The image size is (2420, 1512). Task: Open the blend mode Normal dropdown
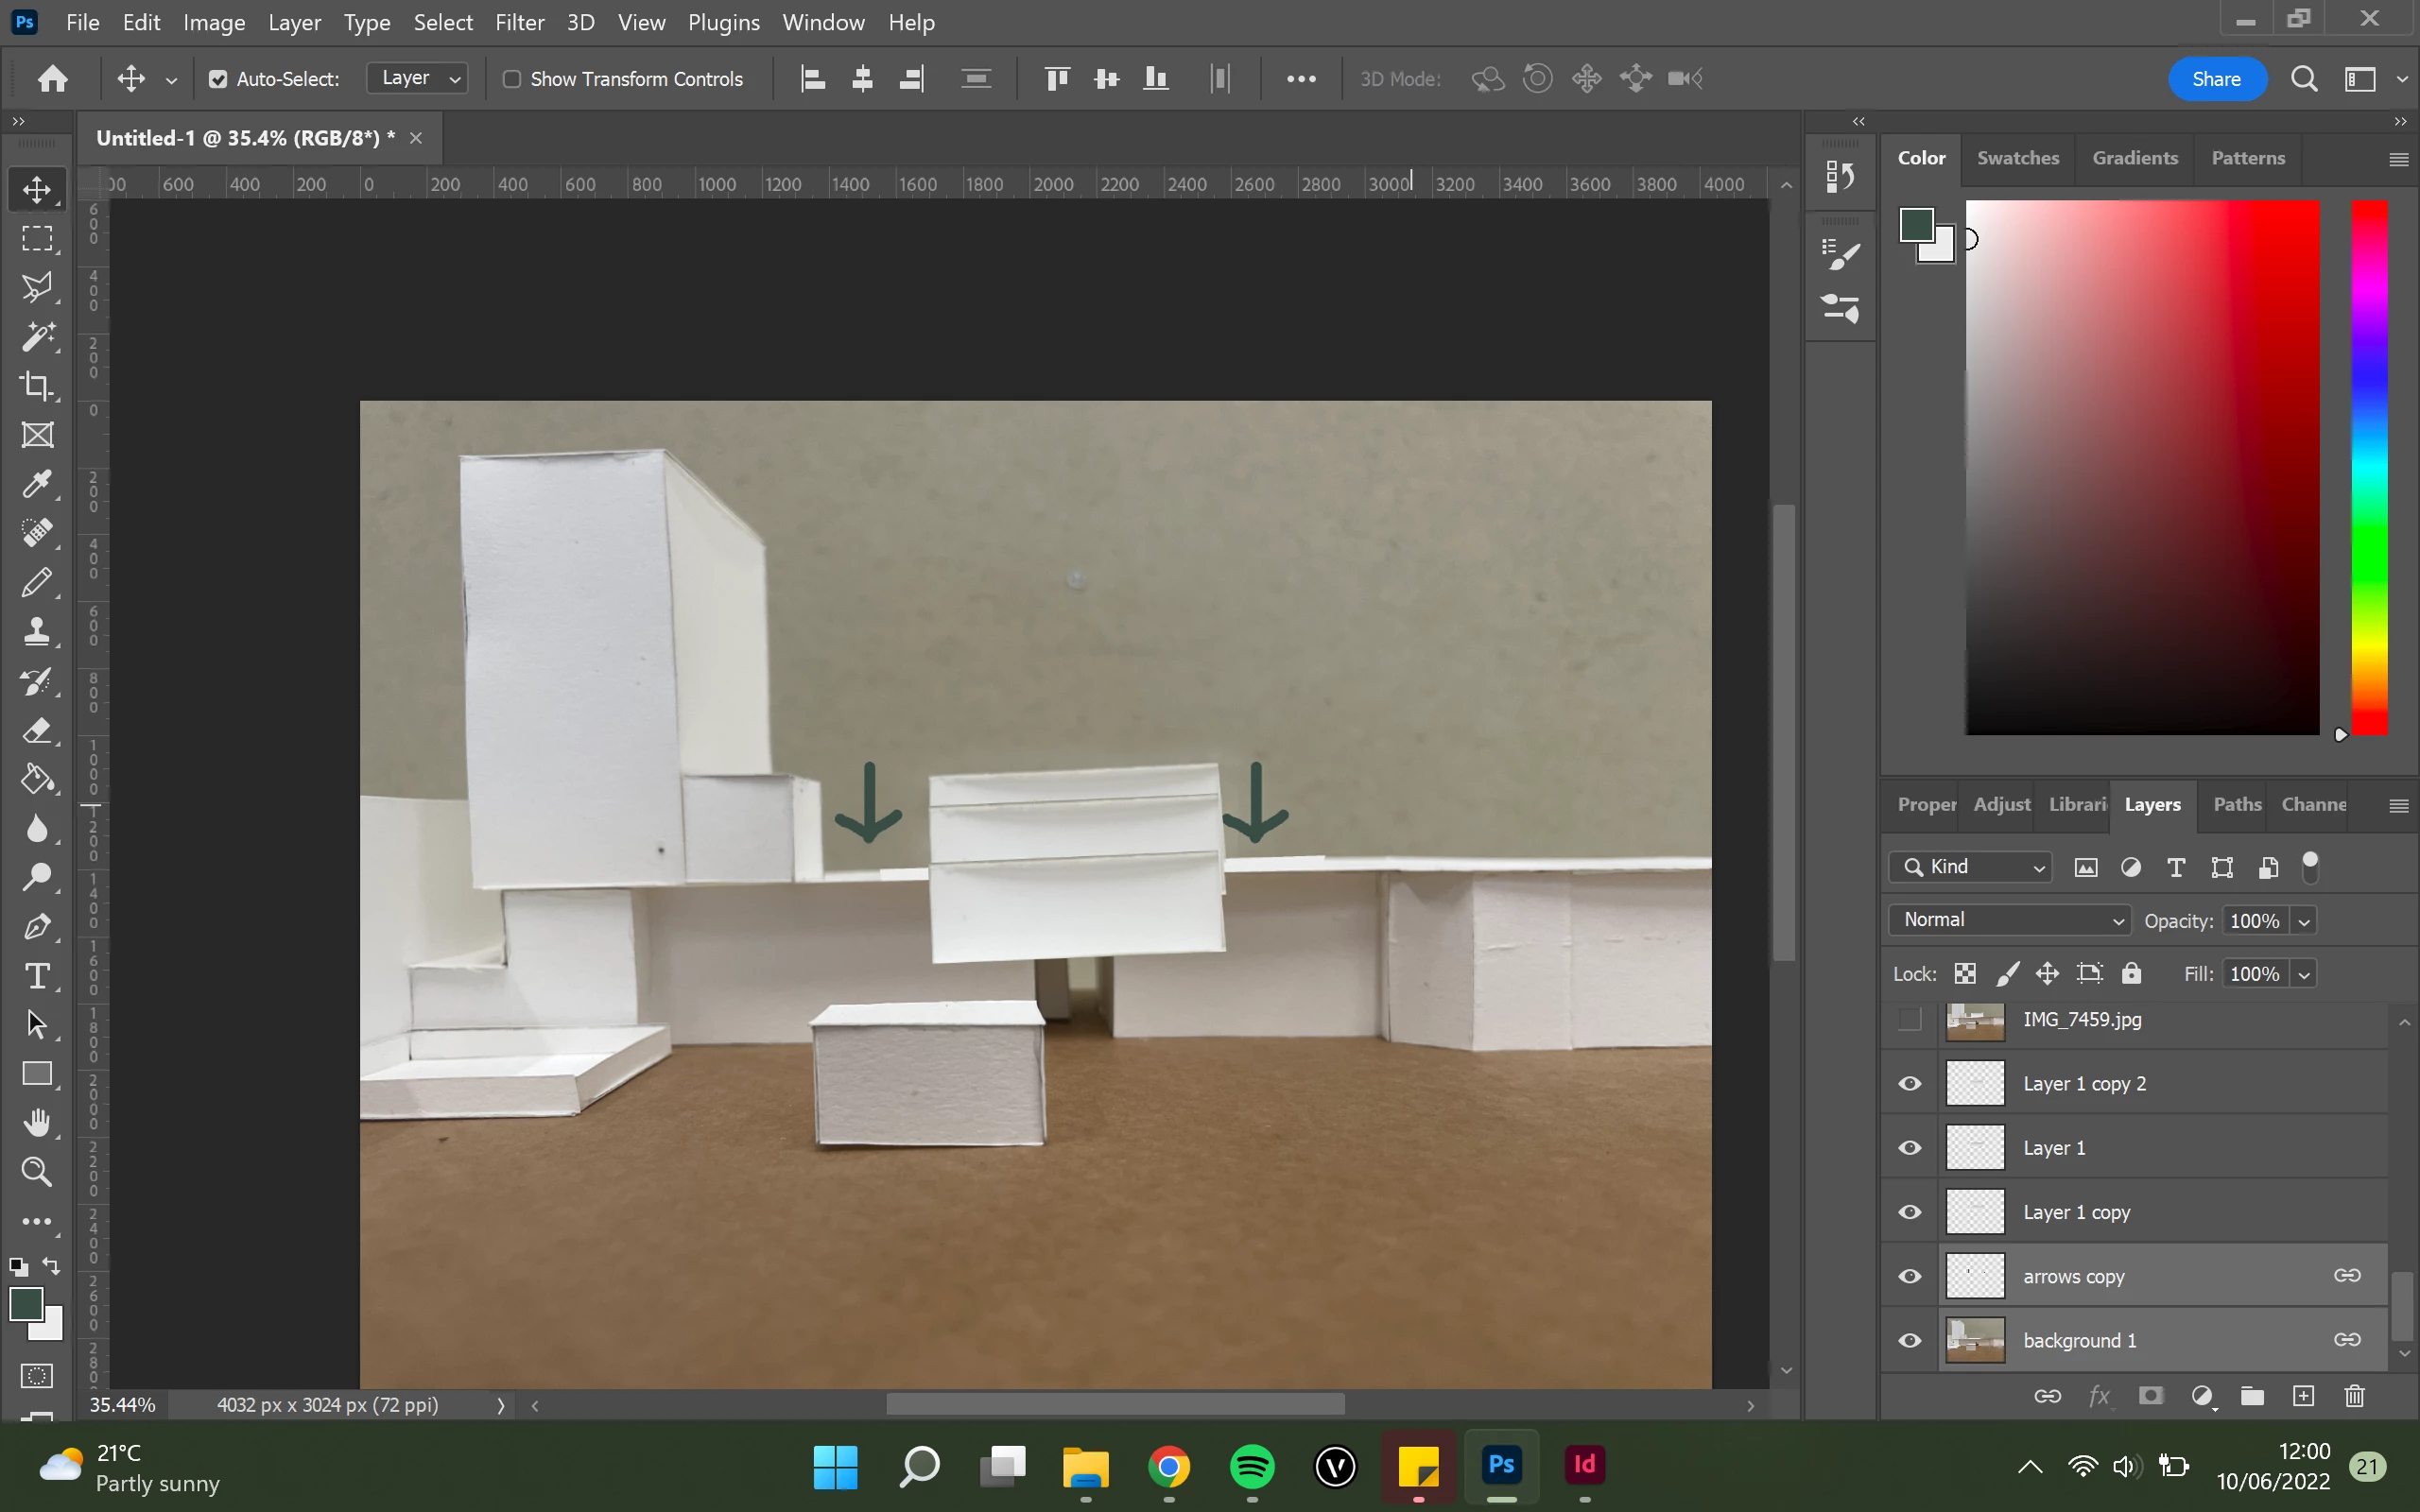[2009, 920]
